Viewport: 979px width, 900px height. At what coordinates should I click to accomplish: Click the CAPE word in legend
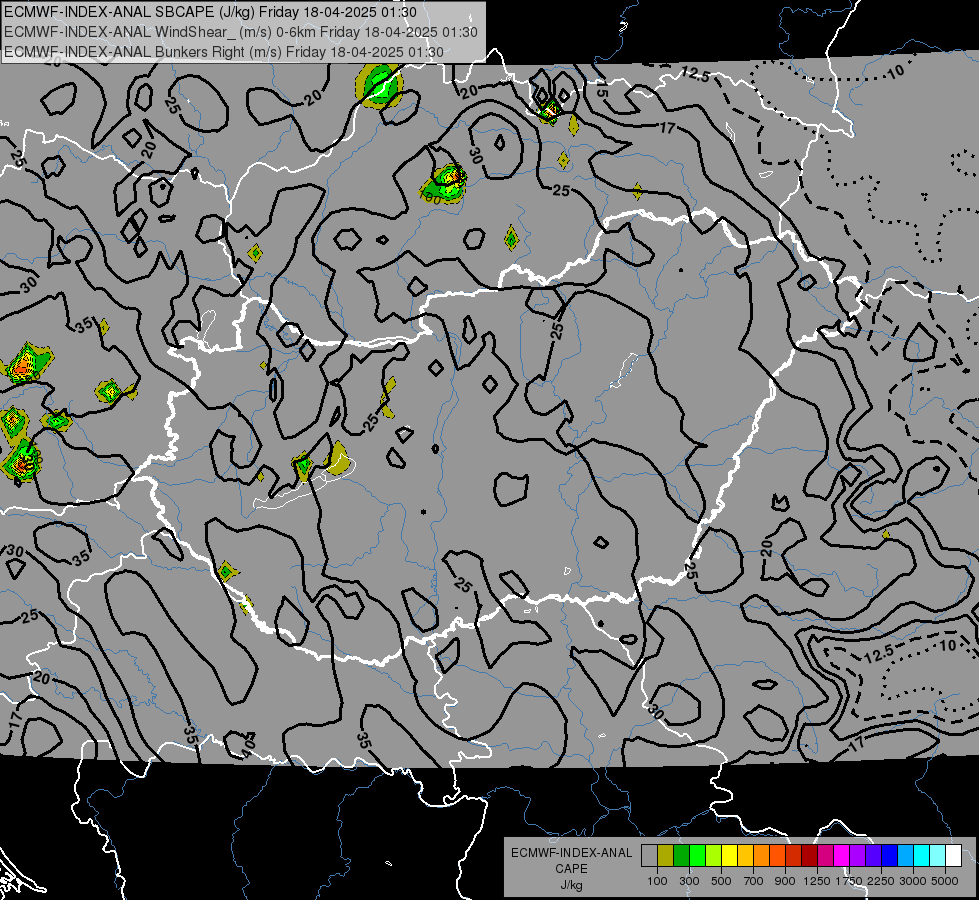pos(571,869)
